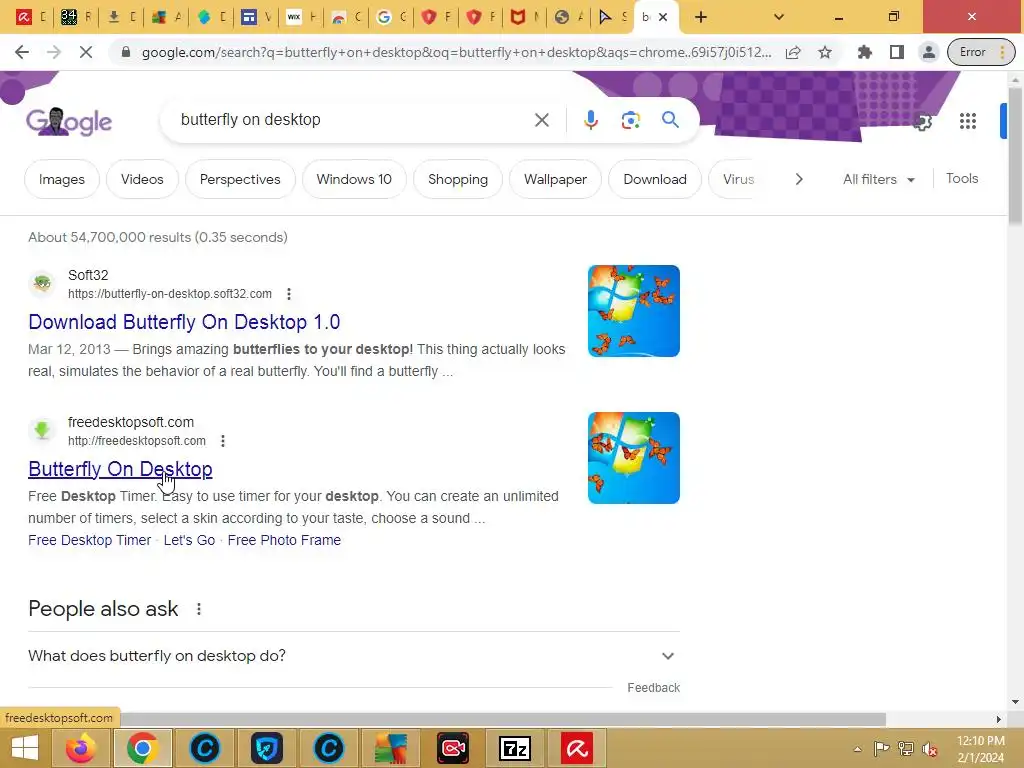Open the Let's Go sitelink
This screenshot has width=1024, height=768.
[x=189, y=540]
